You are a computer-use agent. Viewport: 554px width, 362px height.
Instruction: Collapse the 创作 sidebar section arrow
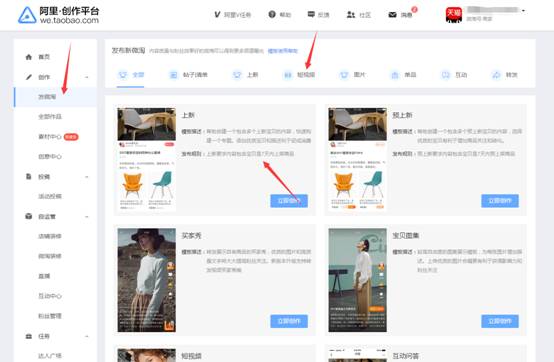click(87, 77)
